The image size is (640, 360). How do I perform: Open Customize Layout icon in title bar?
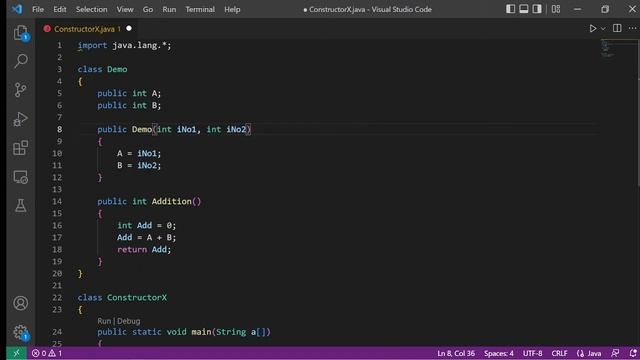coord(556,9)
